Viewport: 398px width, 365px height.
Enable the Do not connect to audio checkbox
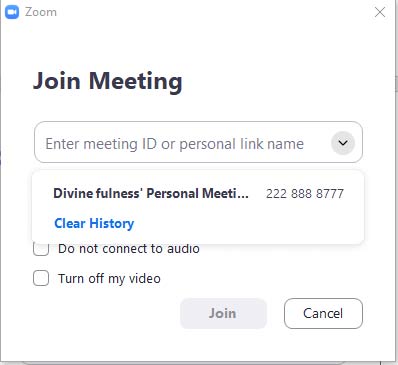[41, 249]
